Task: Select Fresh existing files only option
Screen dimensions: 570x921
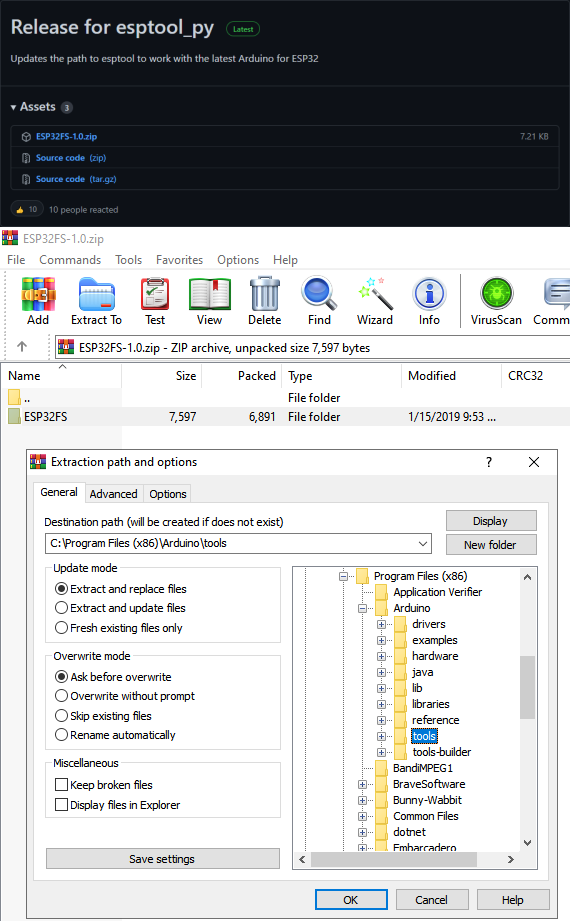Action: pos(61,628)
